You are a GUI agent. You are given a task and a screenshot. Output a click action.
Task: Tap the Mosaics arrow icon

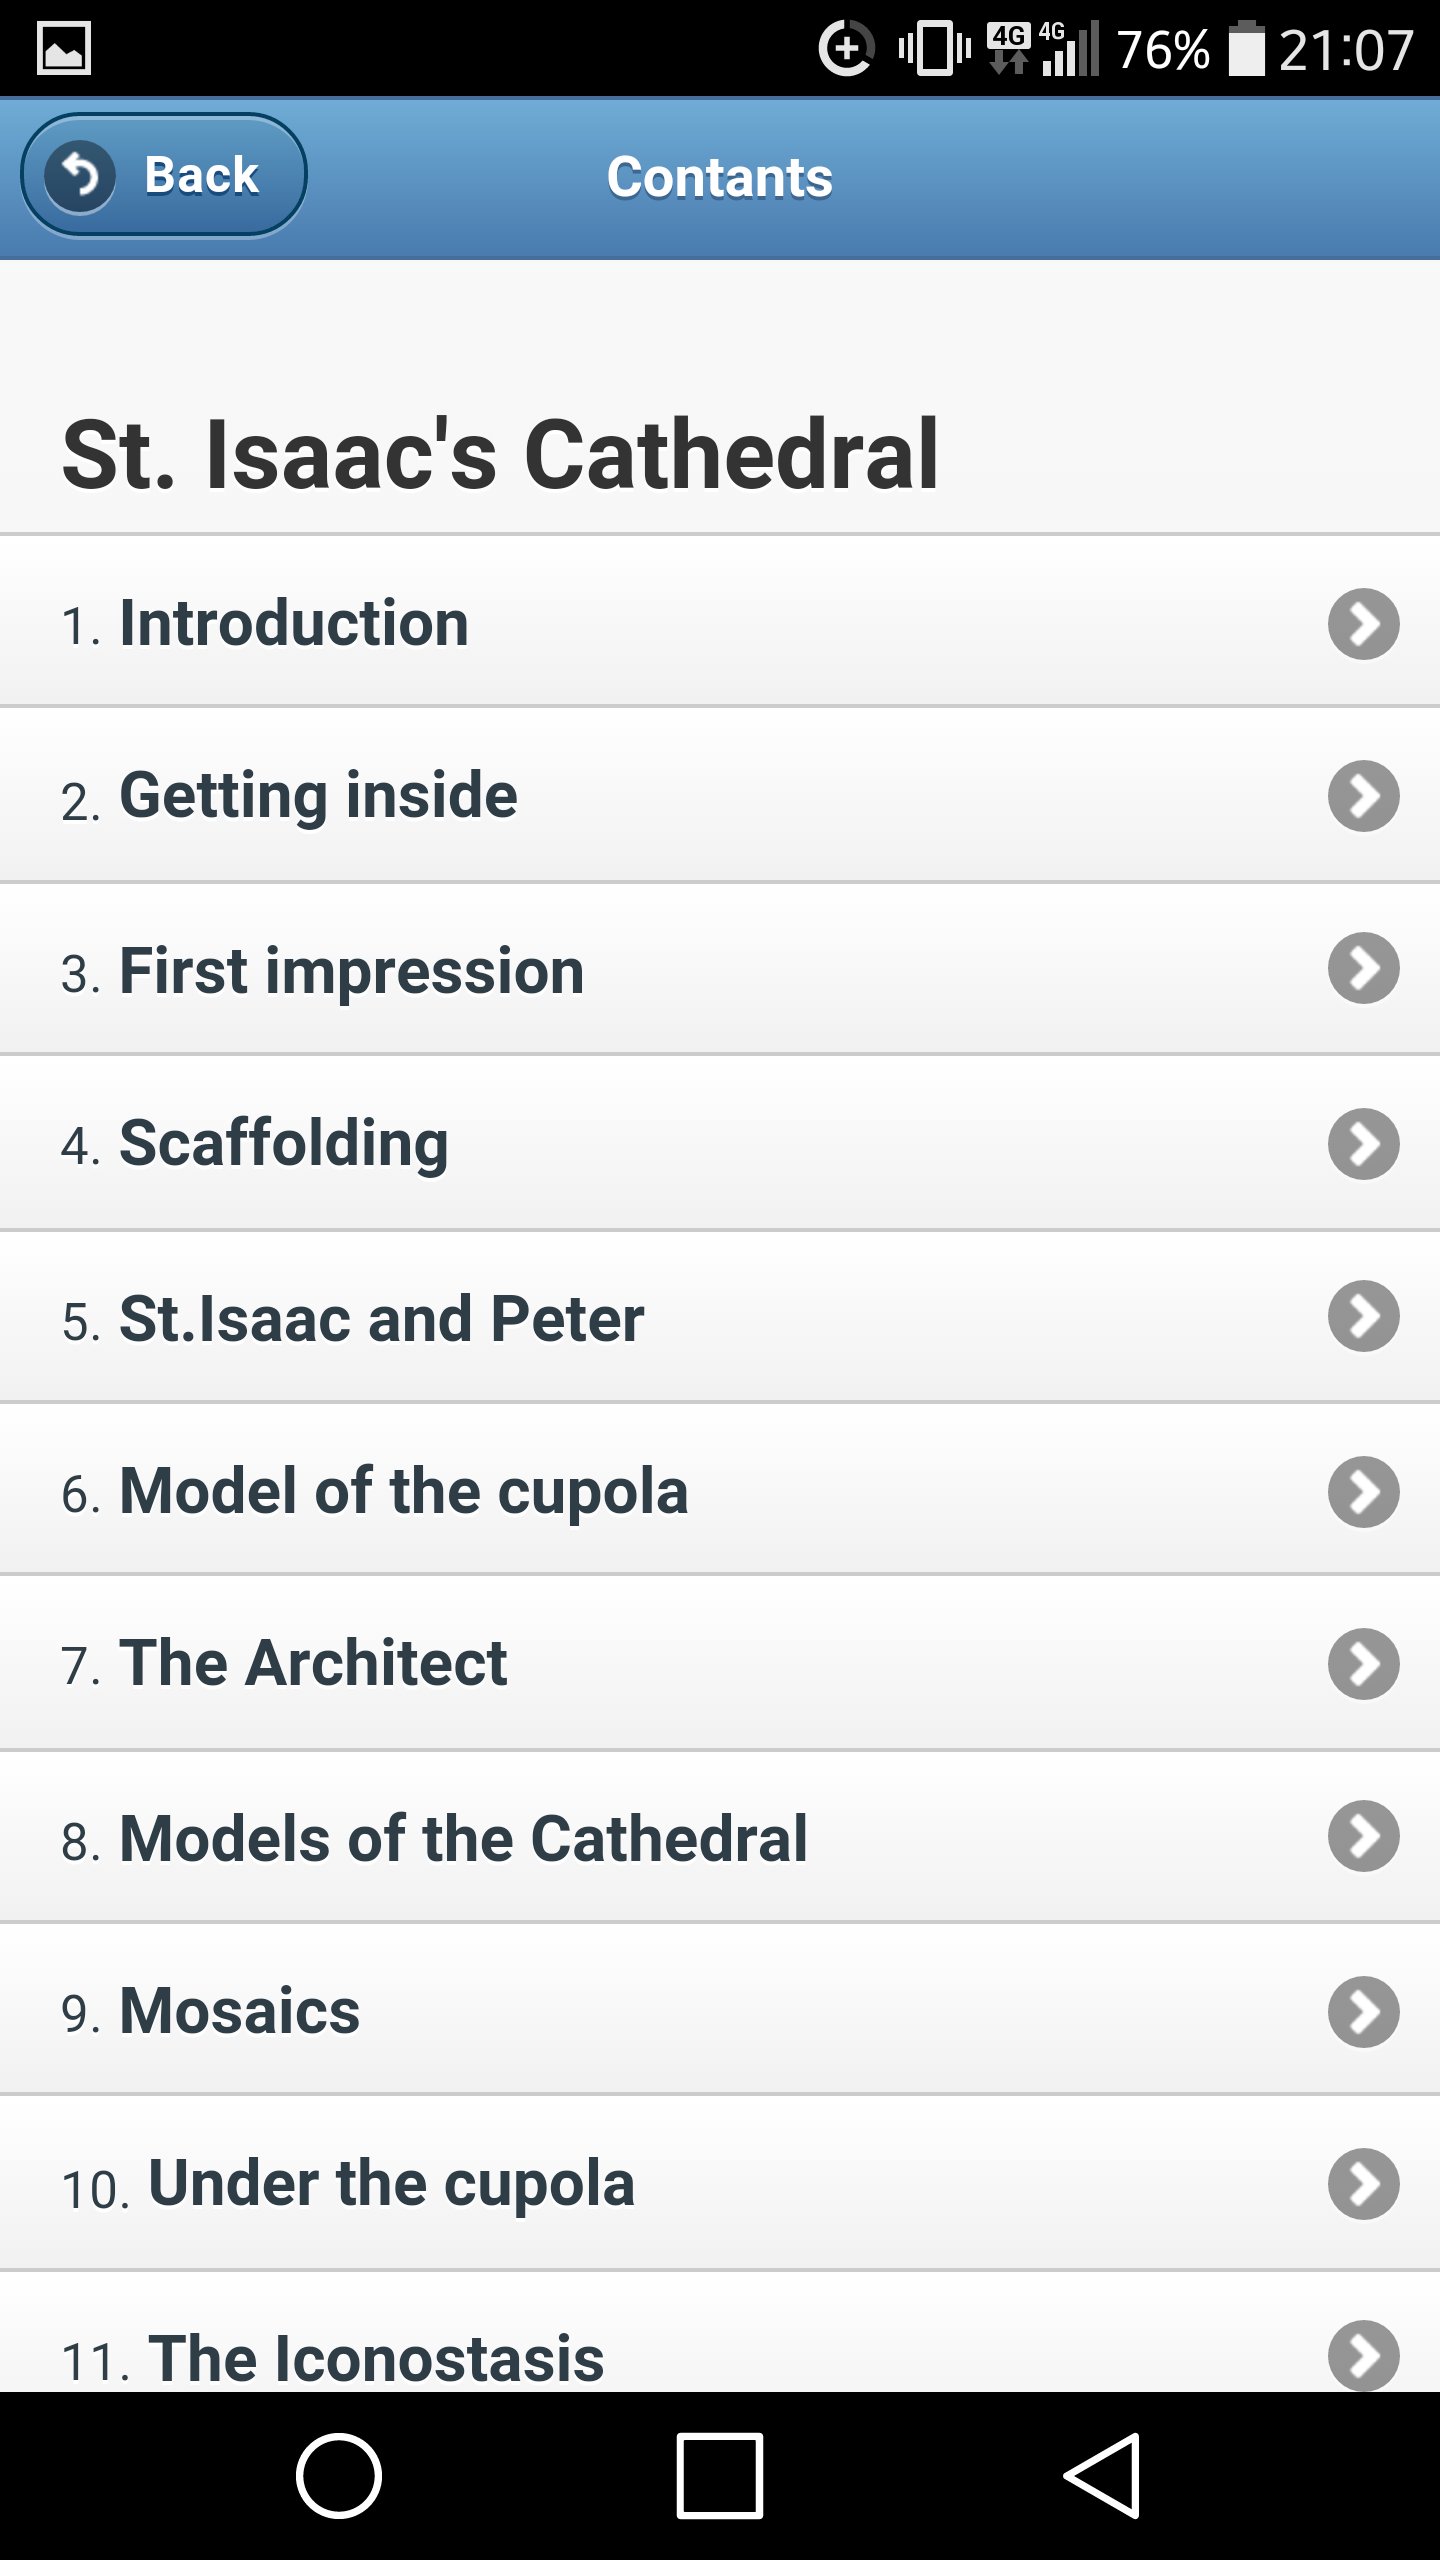(1363, 2012)
